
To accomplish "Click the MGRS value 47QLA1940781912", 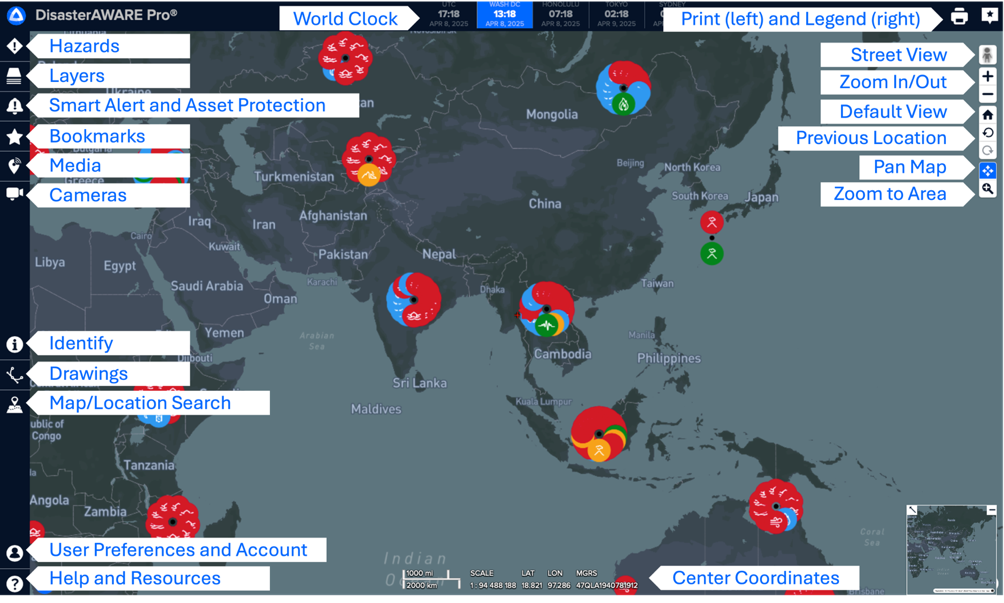I will point(606,585).
